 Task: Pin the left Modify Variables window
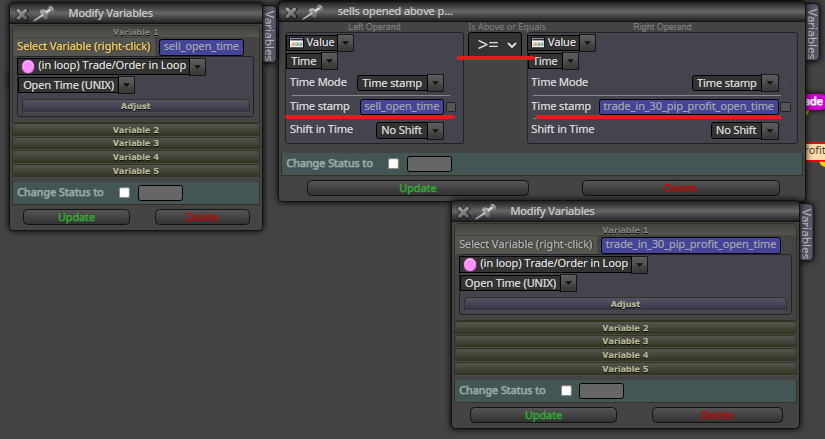pyautogui.click(x=44, y=13)
